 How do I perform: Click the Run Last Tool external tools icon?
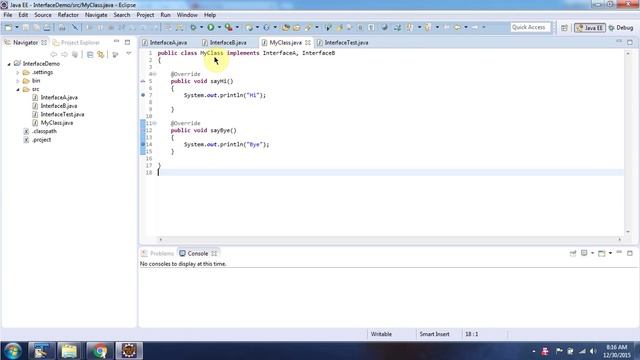coord(229,27)
